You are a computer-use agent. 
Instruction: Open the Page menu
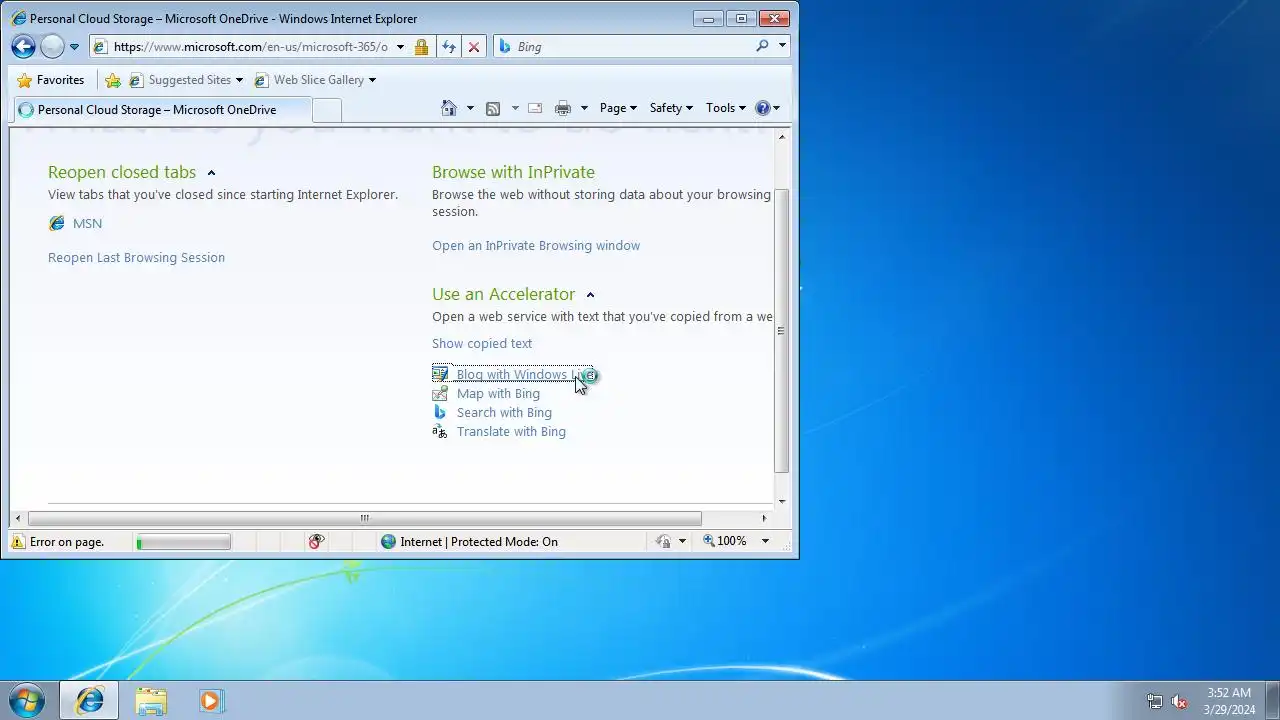[618, 108]
